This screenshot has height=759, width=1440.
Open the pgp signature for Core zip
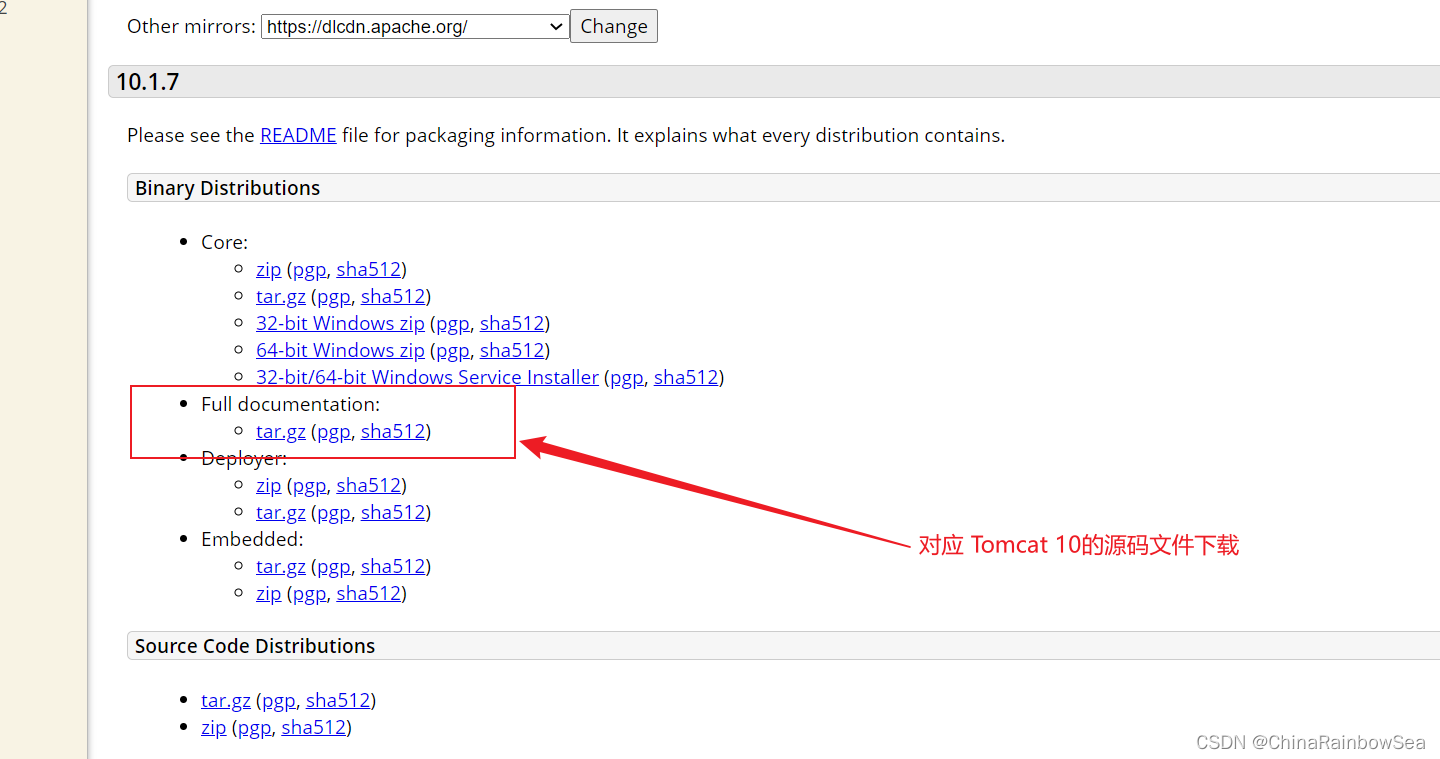coord(309,269)
